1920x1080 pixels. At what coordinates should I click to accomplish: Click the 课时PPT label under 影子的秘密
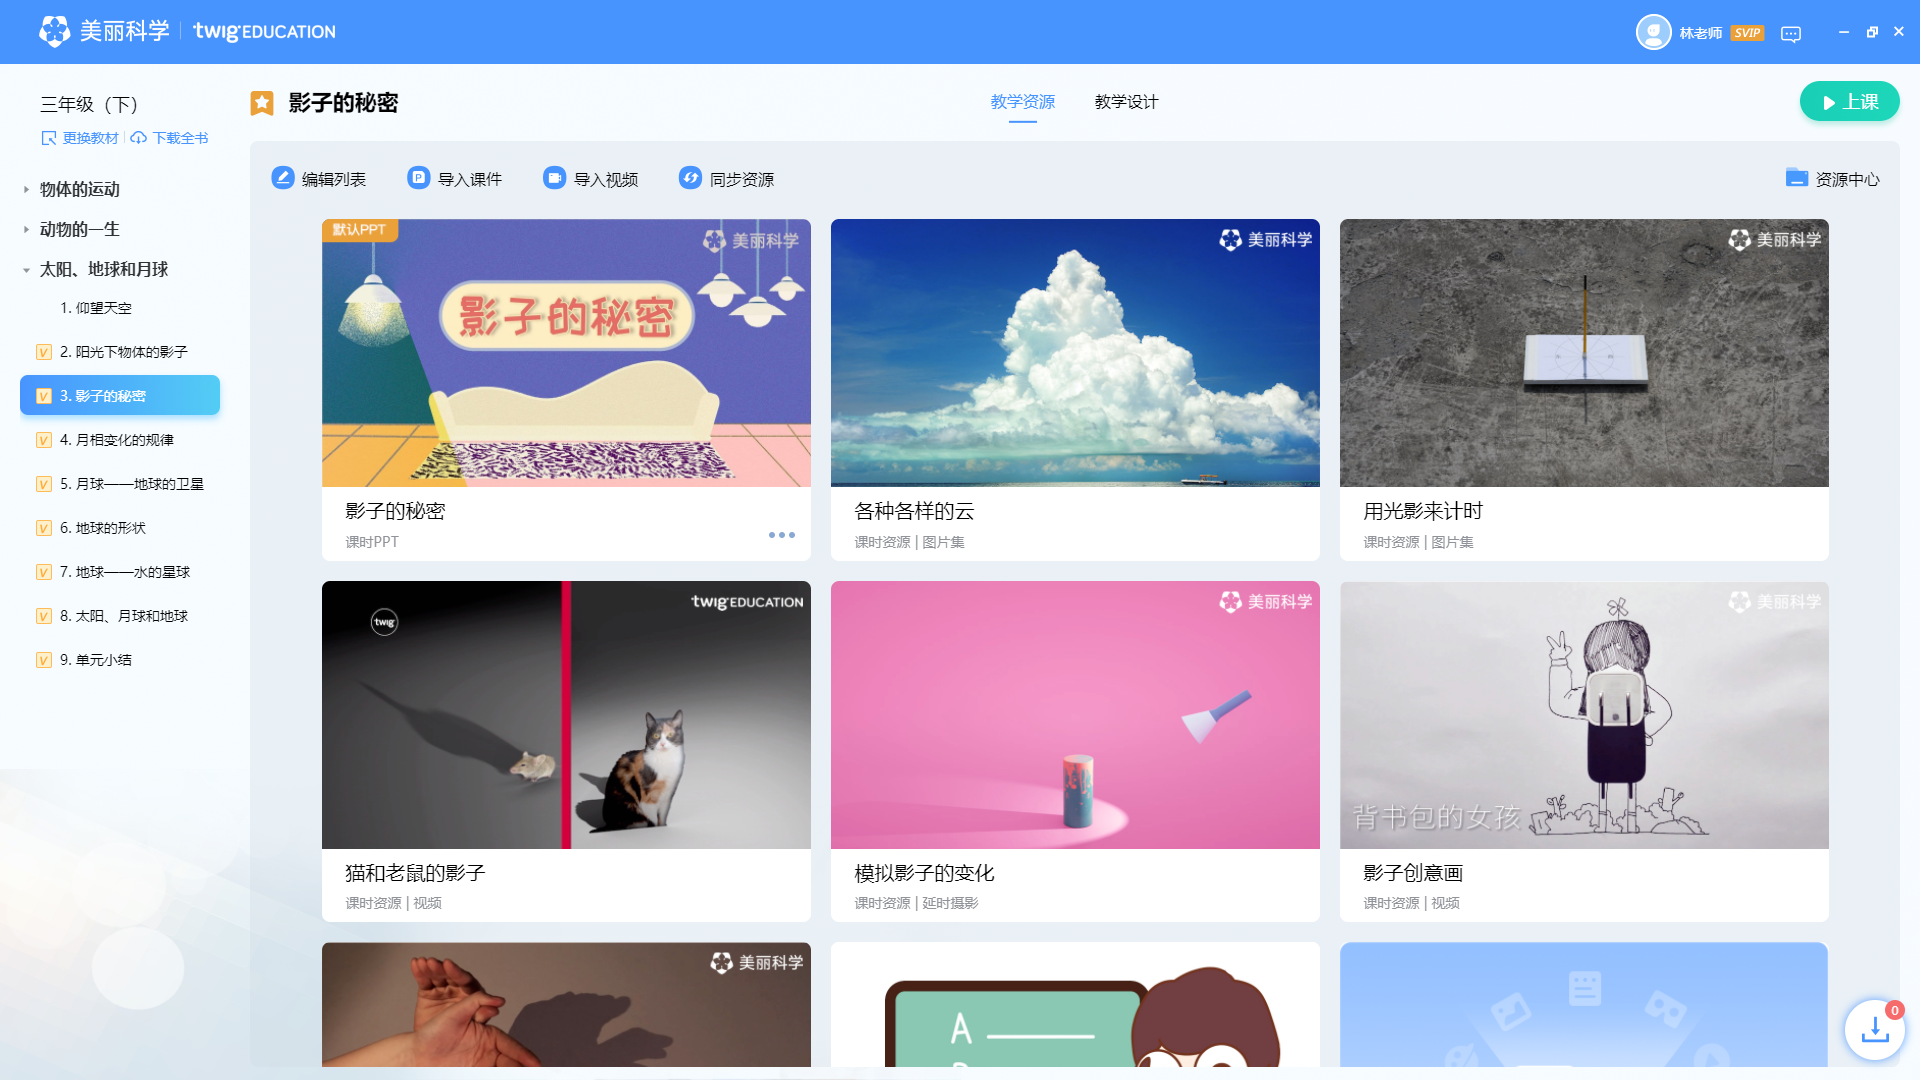click(x=372, y=542)
